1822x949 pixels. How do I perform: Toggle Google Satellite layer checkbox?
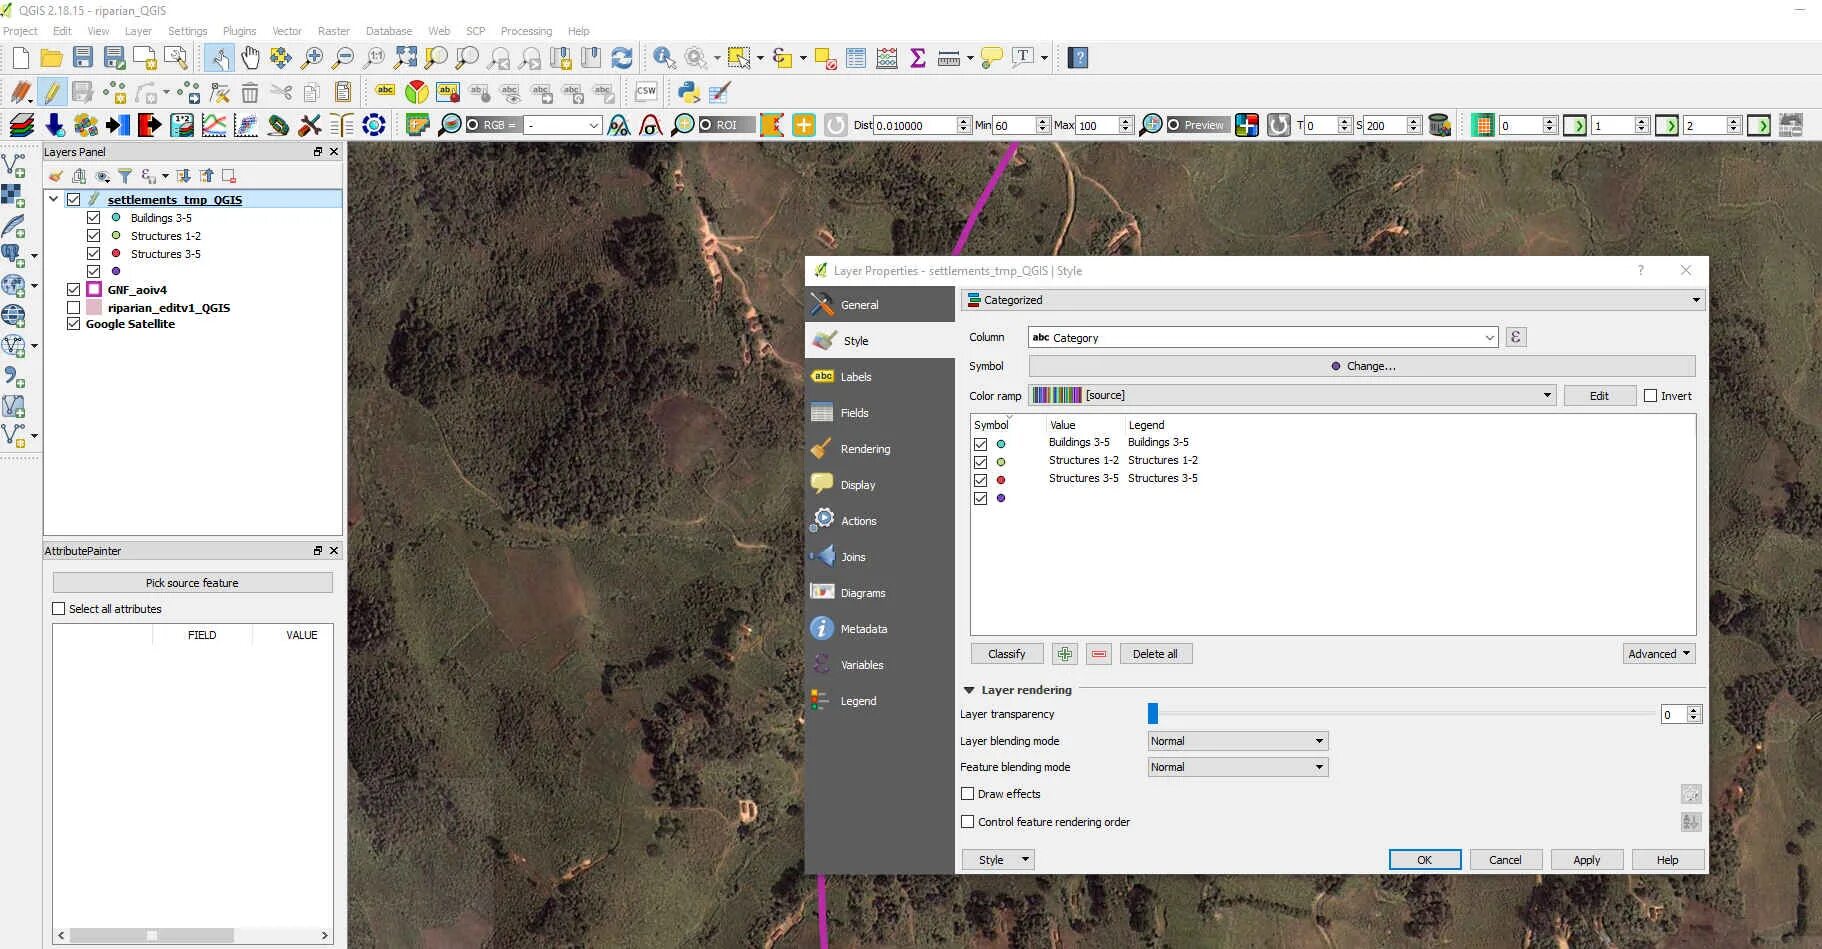click(73, 324)
